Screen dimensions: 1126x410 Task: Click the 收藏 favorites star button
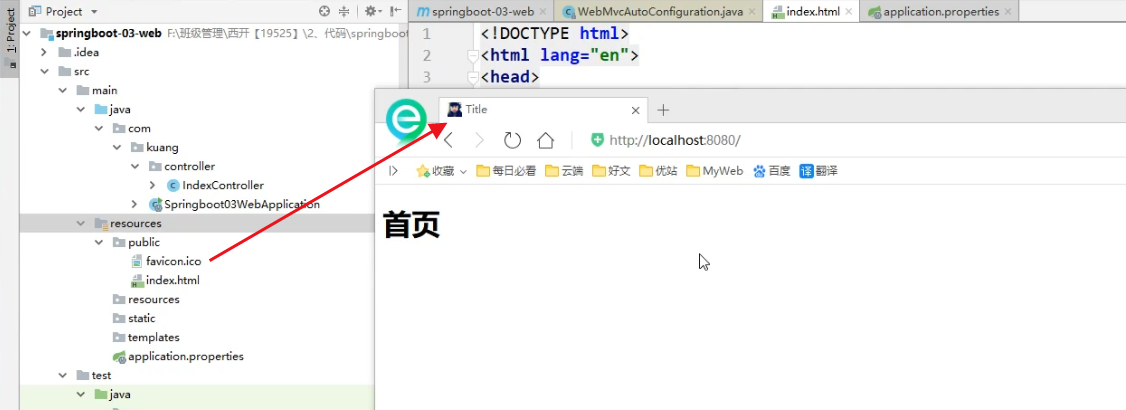pos(436,171)
